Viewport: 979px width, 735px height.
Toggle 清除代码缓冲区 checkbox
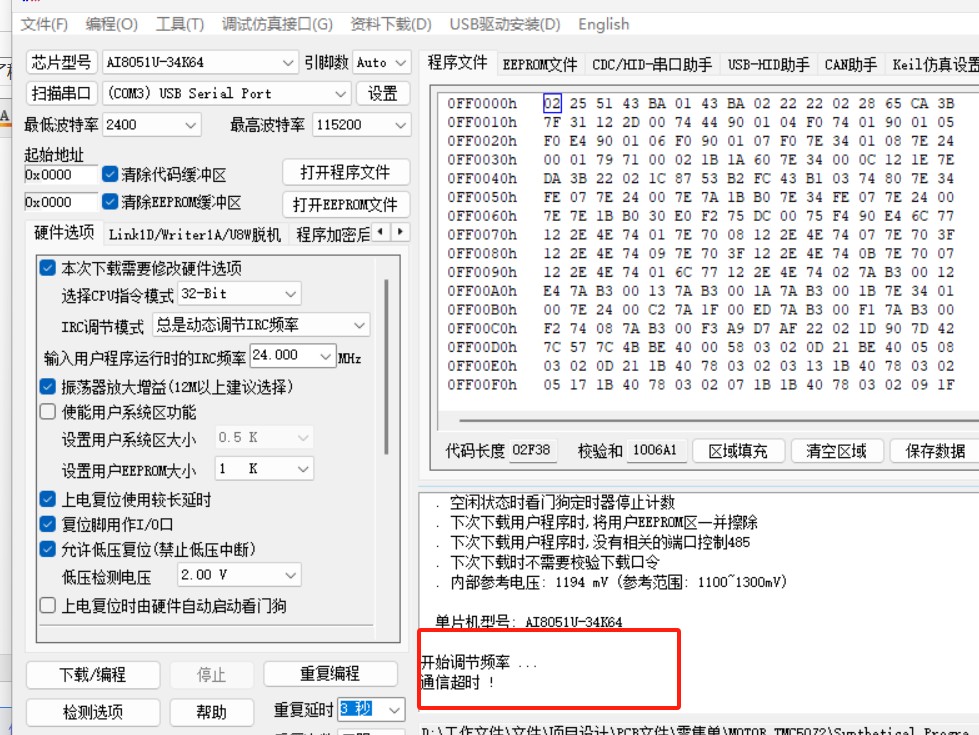pos(110,174)
